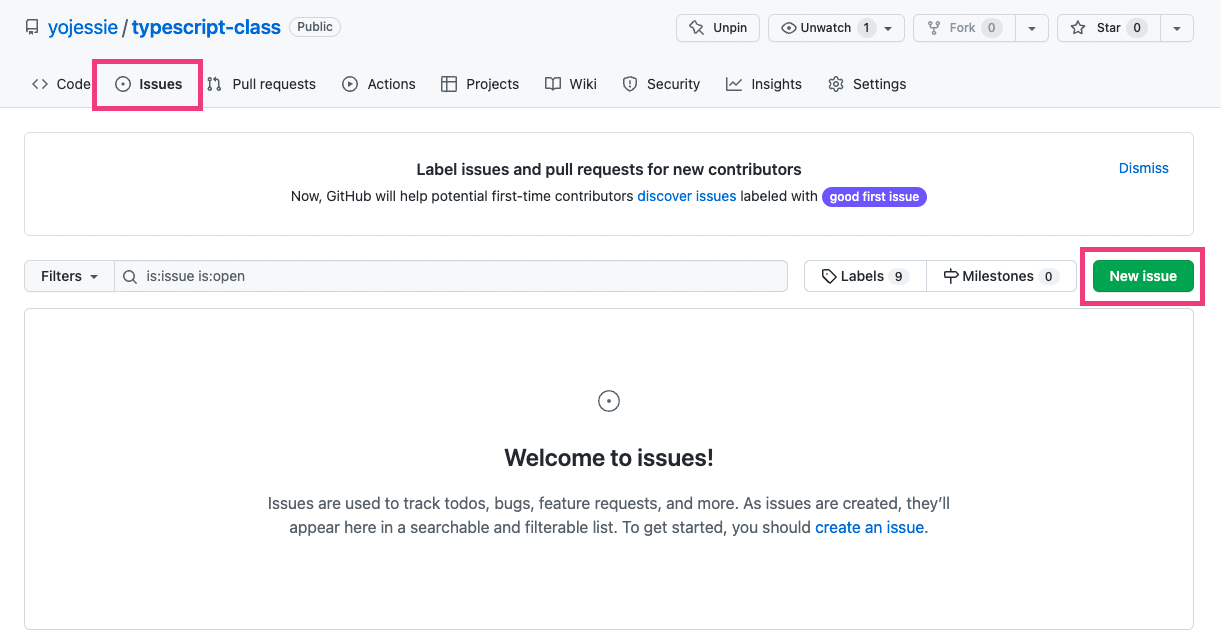Click the disabled Fork button
Image resolution: width=1221 pixels, height=642 pixels.
964,28
